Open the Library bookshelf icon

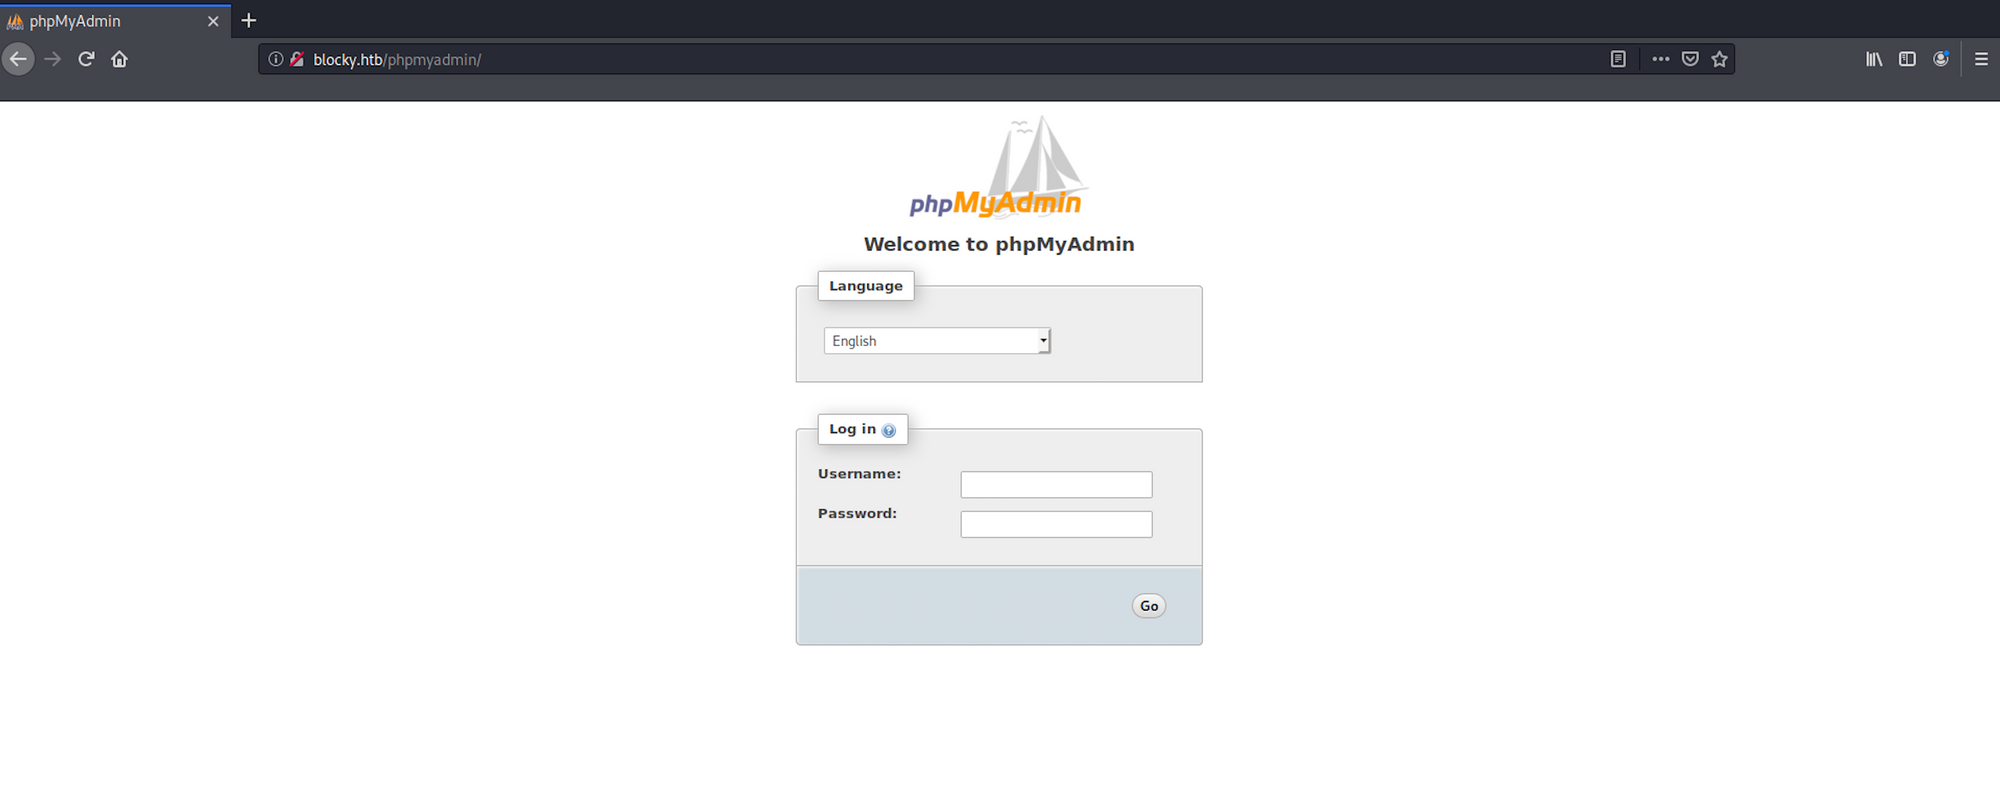pyautogui.click(x=1873, y=59)
